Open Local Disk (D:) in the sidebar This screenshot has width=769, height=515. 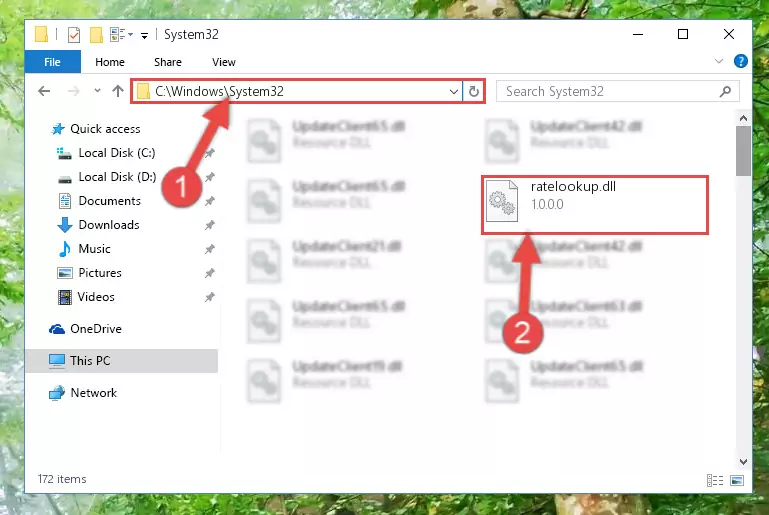(106, 177)
